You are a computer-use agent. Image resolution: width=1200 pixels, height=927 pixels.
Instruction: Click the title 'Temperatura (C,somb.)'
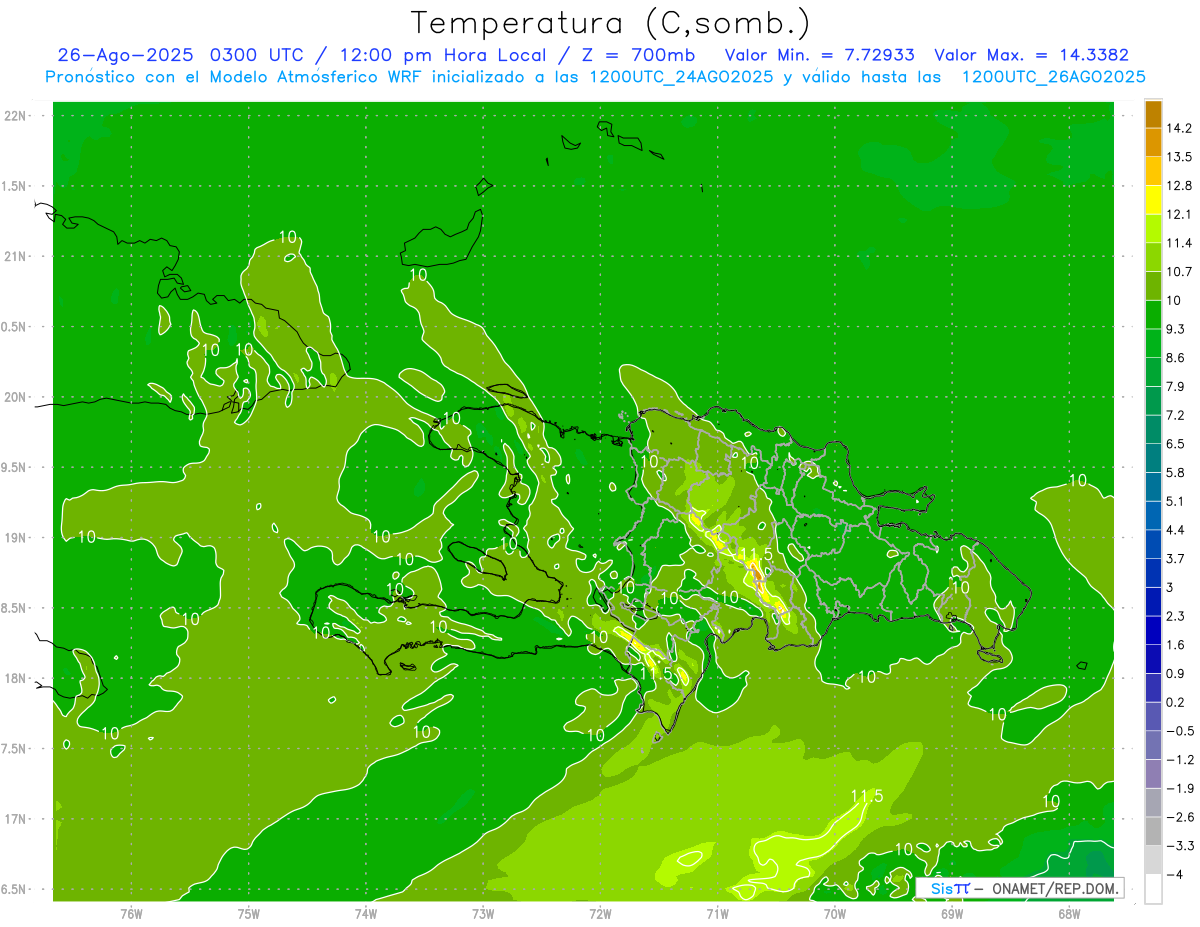[611, 23]
